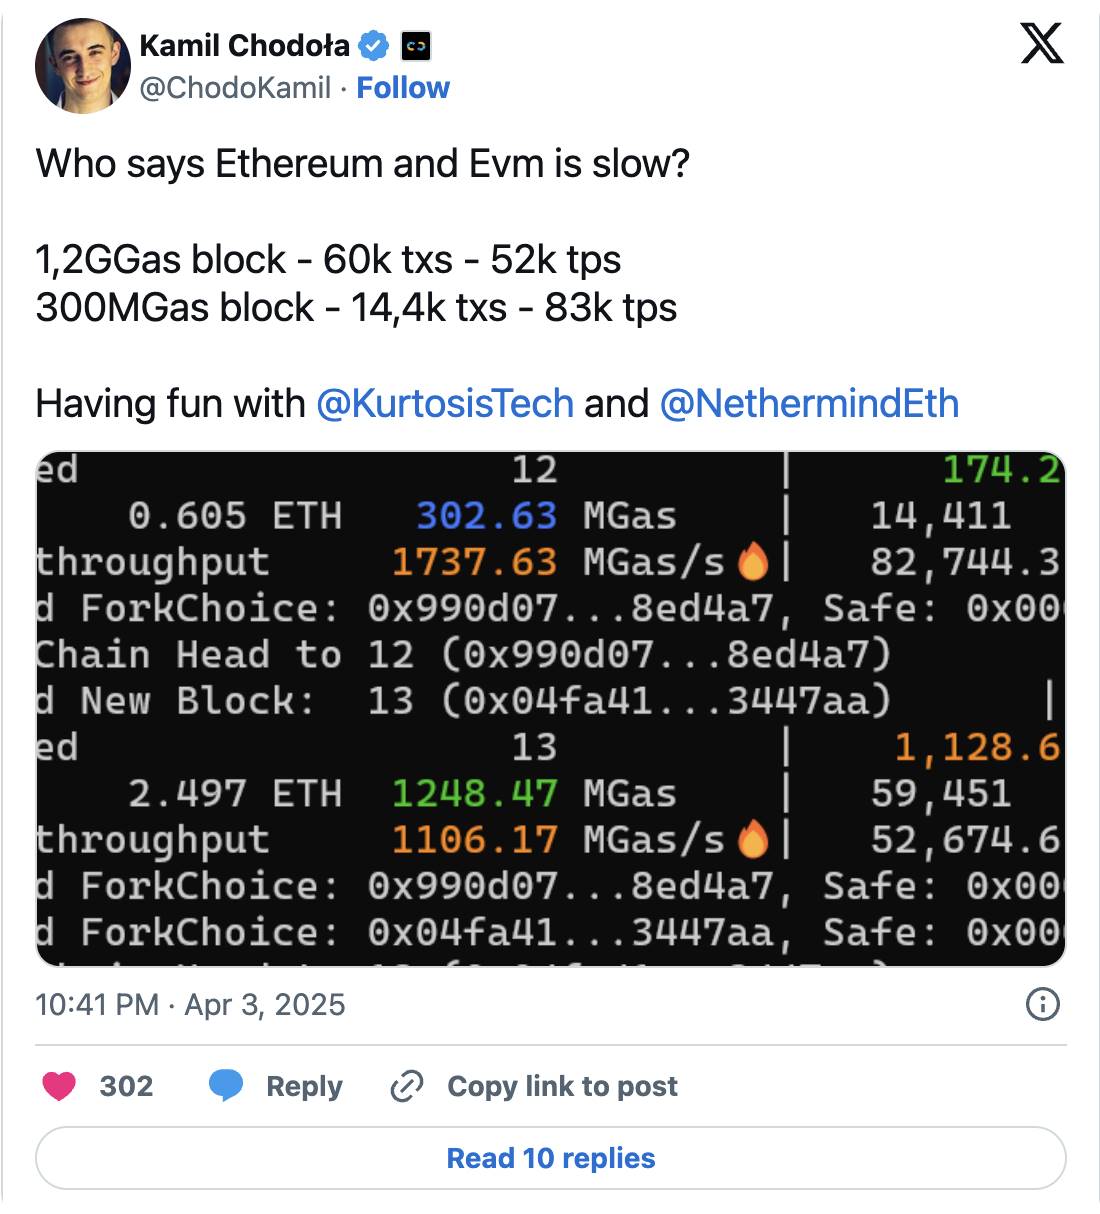Open Kamil Chodoła's profile picture
The height and width of the screenshot is (1214, 1100).
[x=83, y=66]
